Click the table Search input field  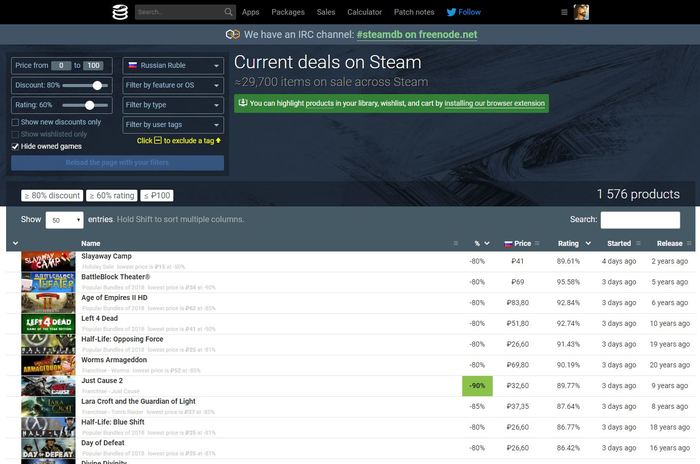[640, 219]
